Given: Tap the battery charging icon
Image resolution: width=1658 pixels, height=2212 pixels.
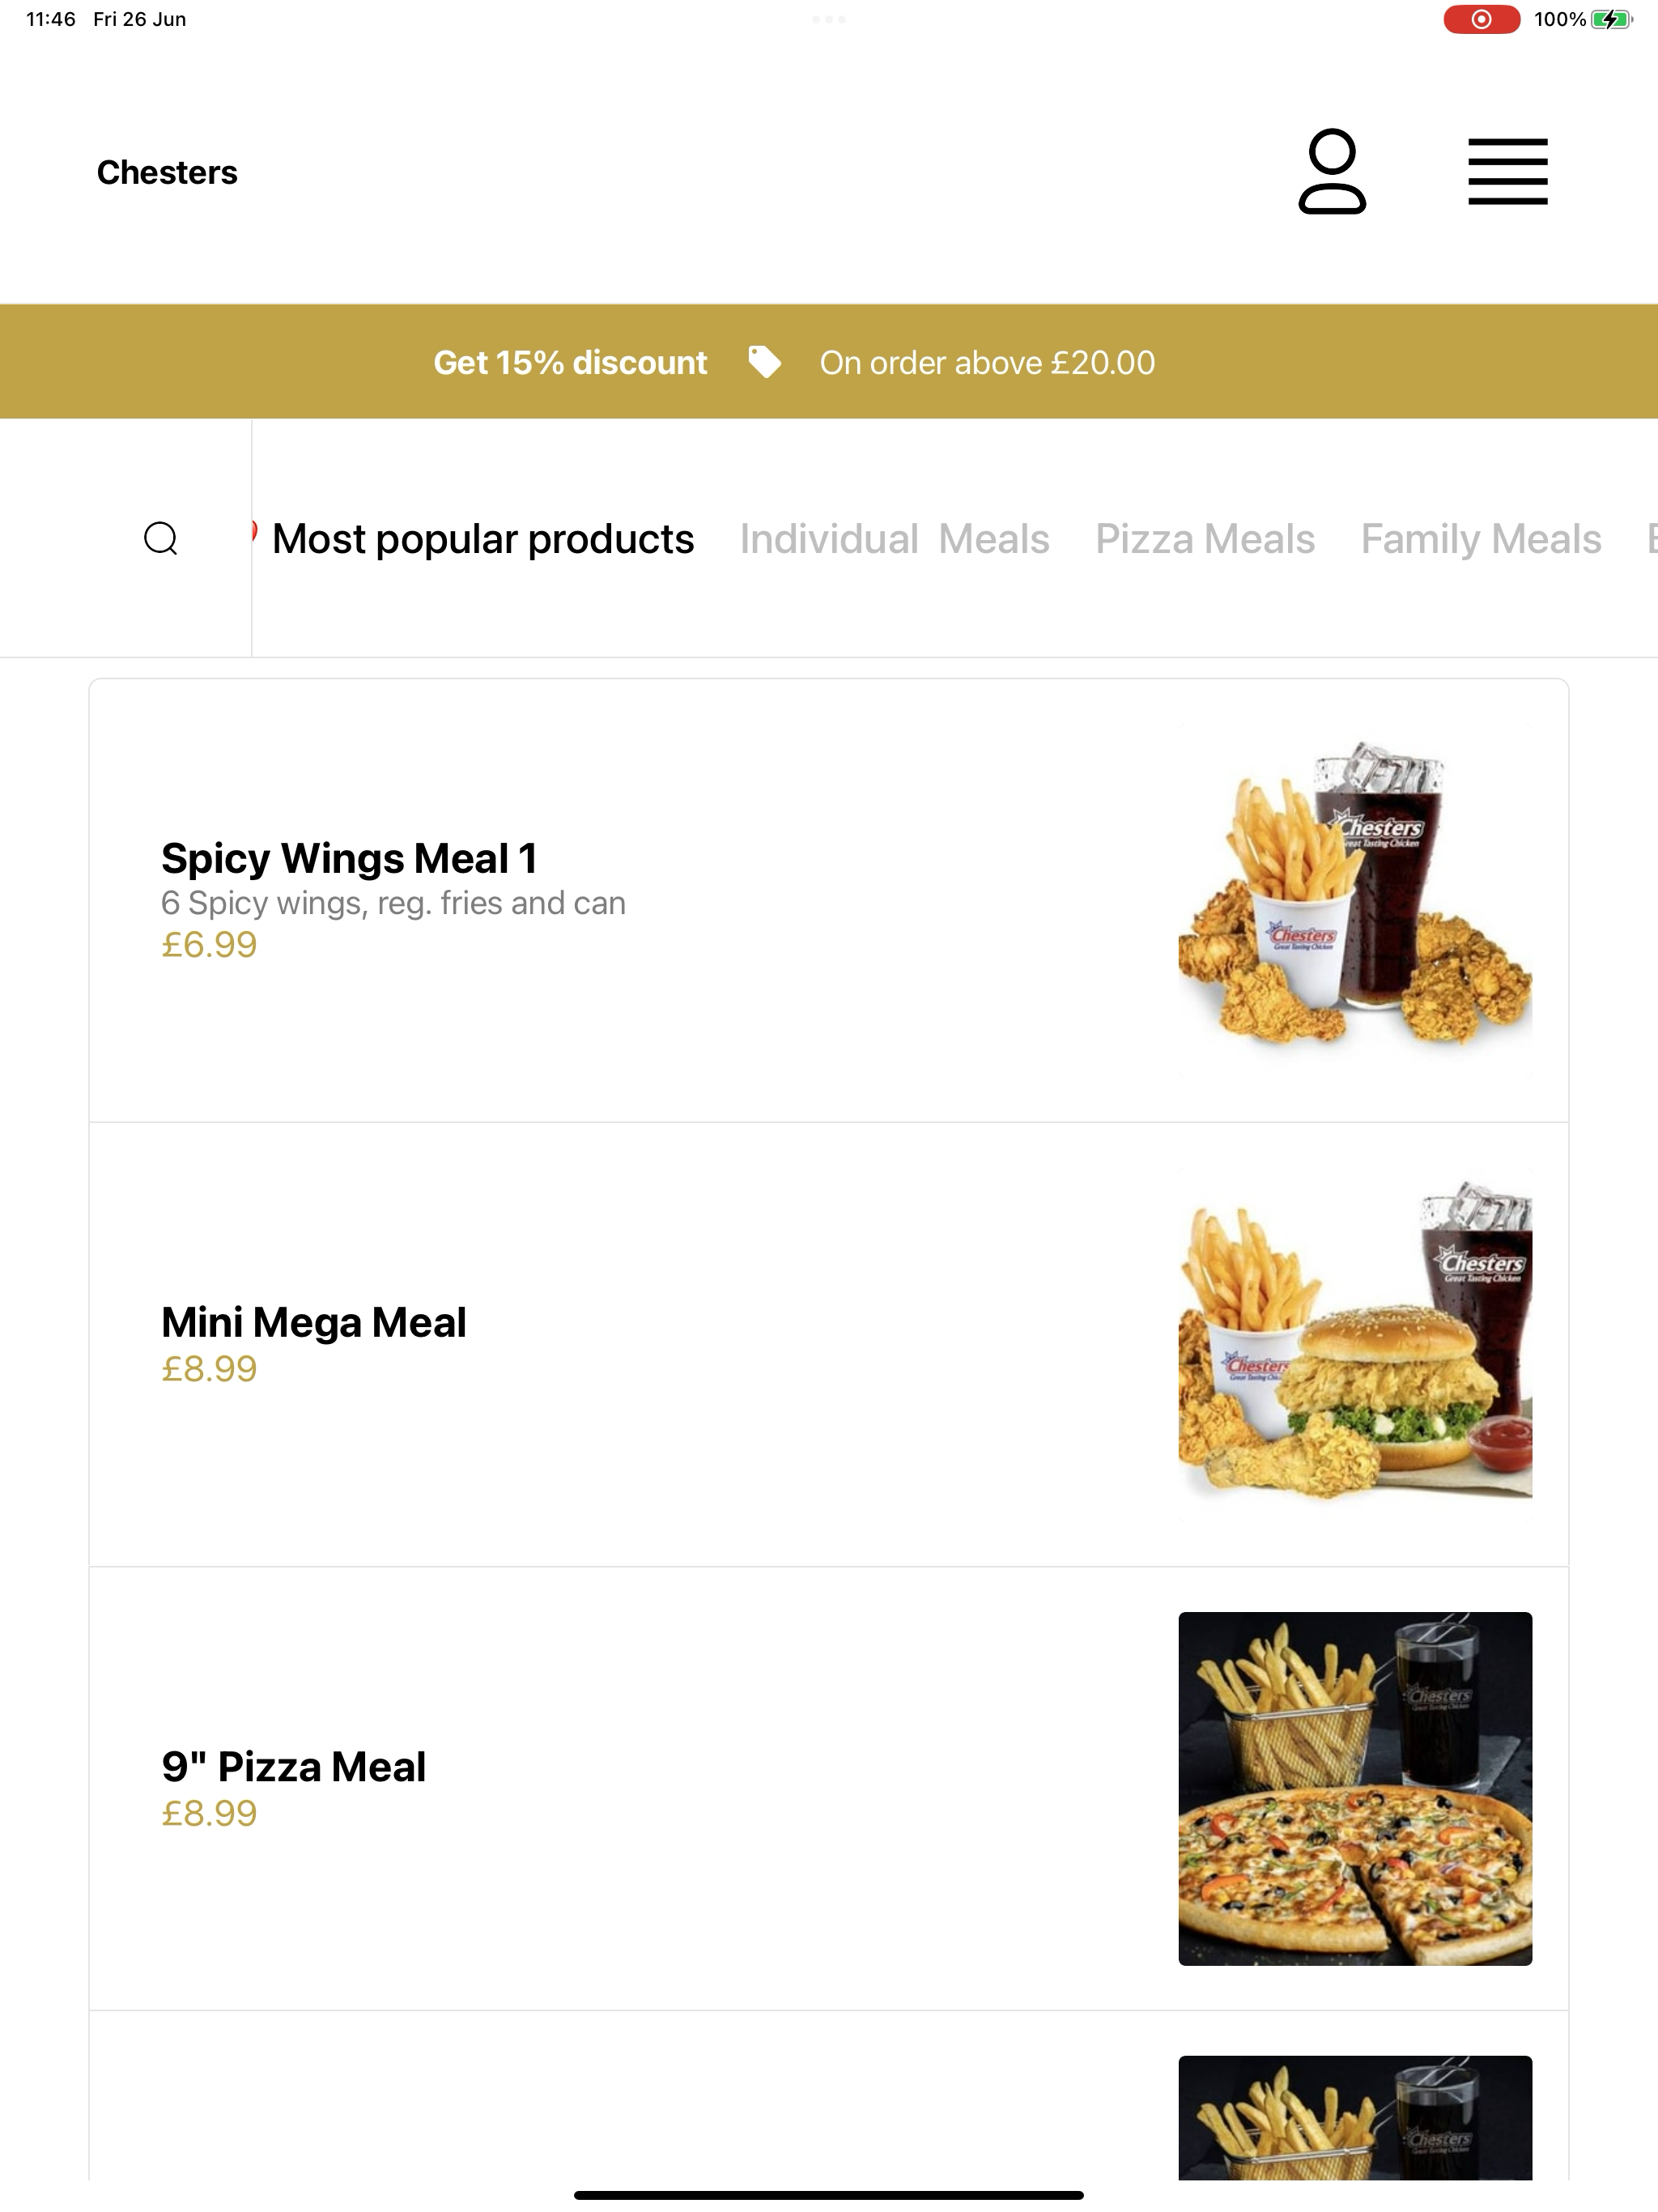Looking at the screenshot, I should [x=1611, y=19].
